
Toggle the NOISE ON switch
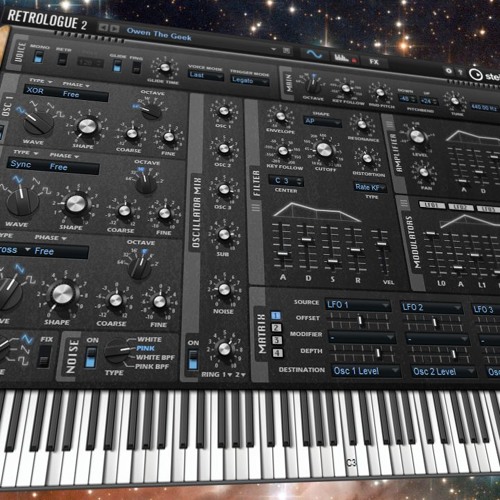pos(90,357)
